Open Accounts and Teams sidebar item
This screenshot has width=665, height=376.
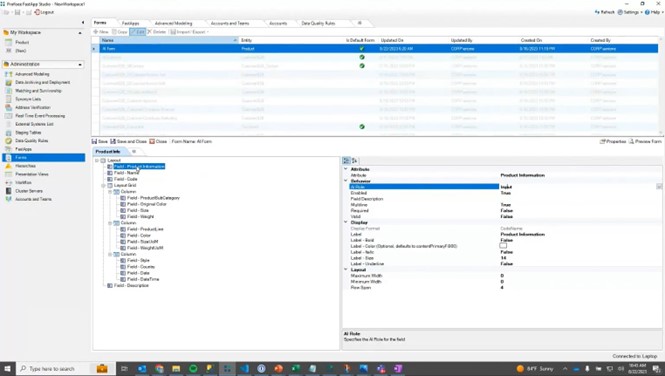[33, 199]
